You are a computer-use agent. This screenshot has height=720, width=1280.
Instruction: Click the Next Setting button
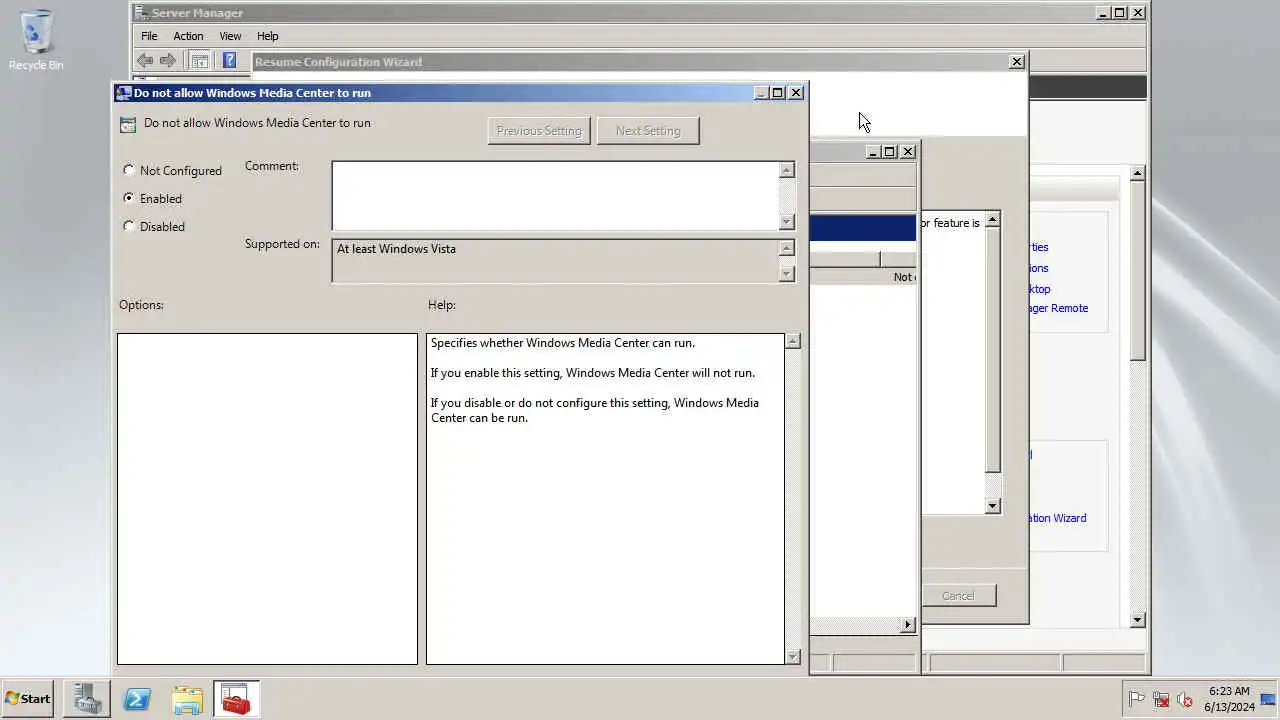coord(648,131)
